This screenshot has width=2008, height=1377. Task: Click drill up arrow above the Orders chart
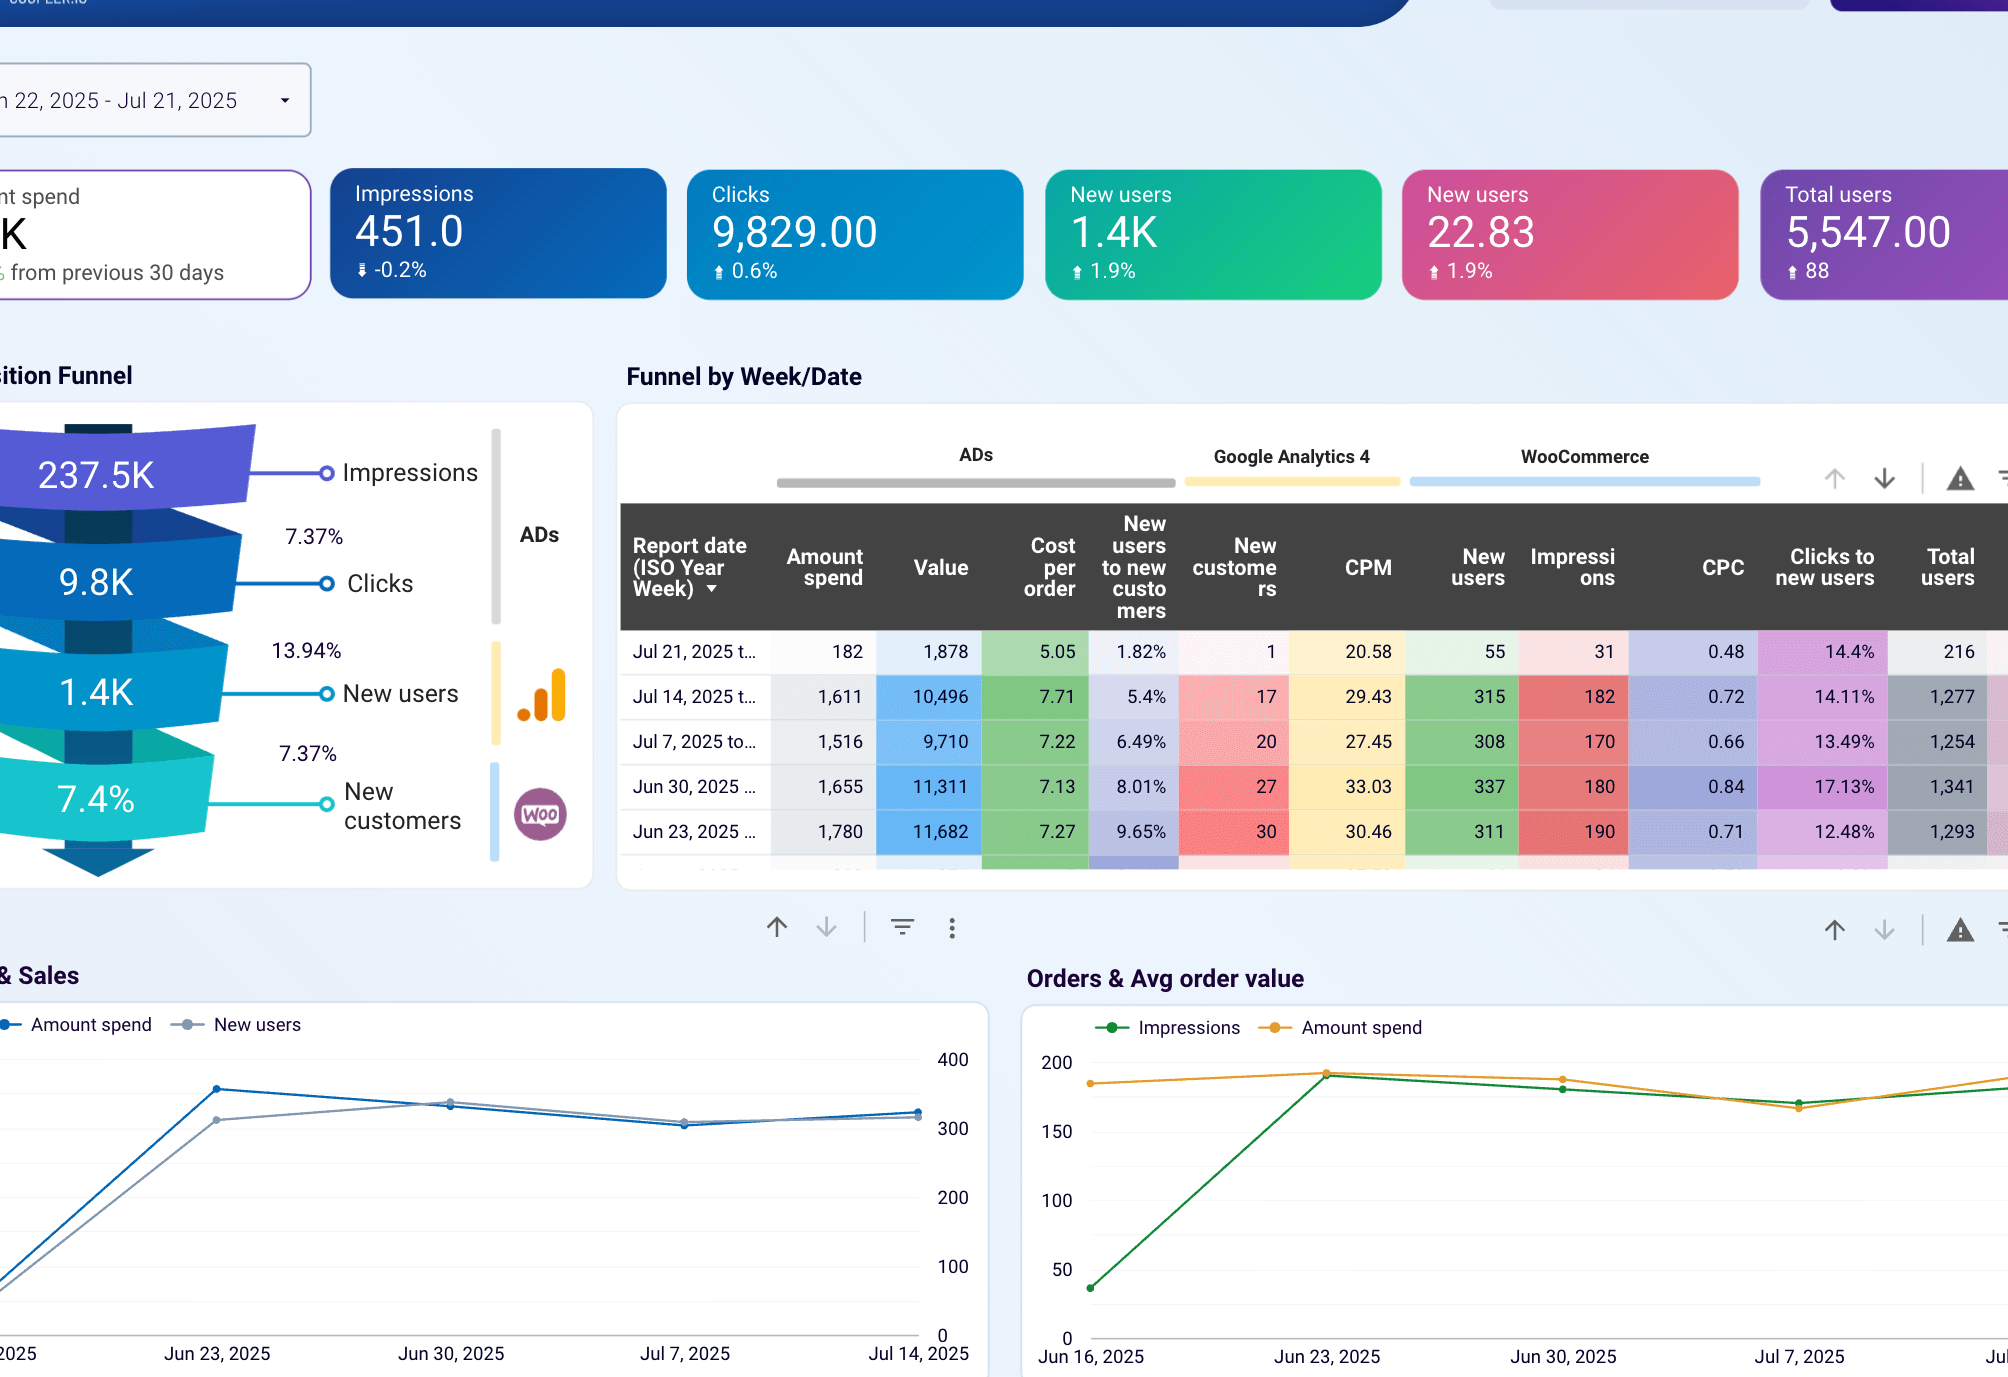pyautogui.click(x=1834, y=930)
